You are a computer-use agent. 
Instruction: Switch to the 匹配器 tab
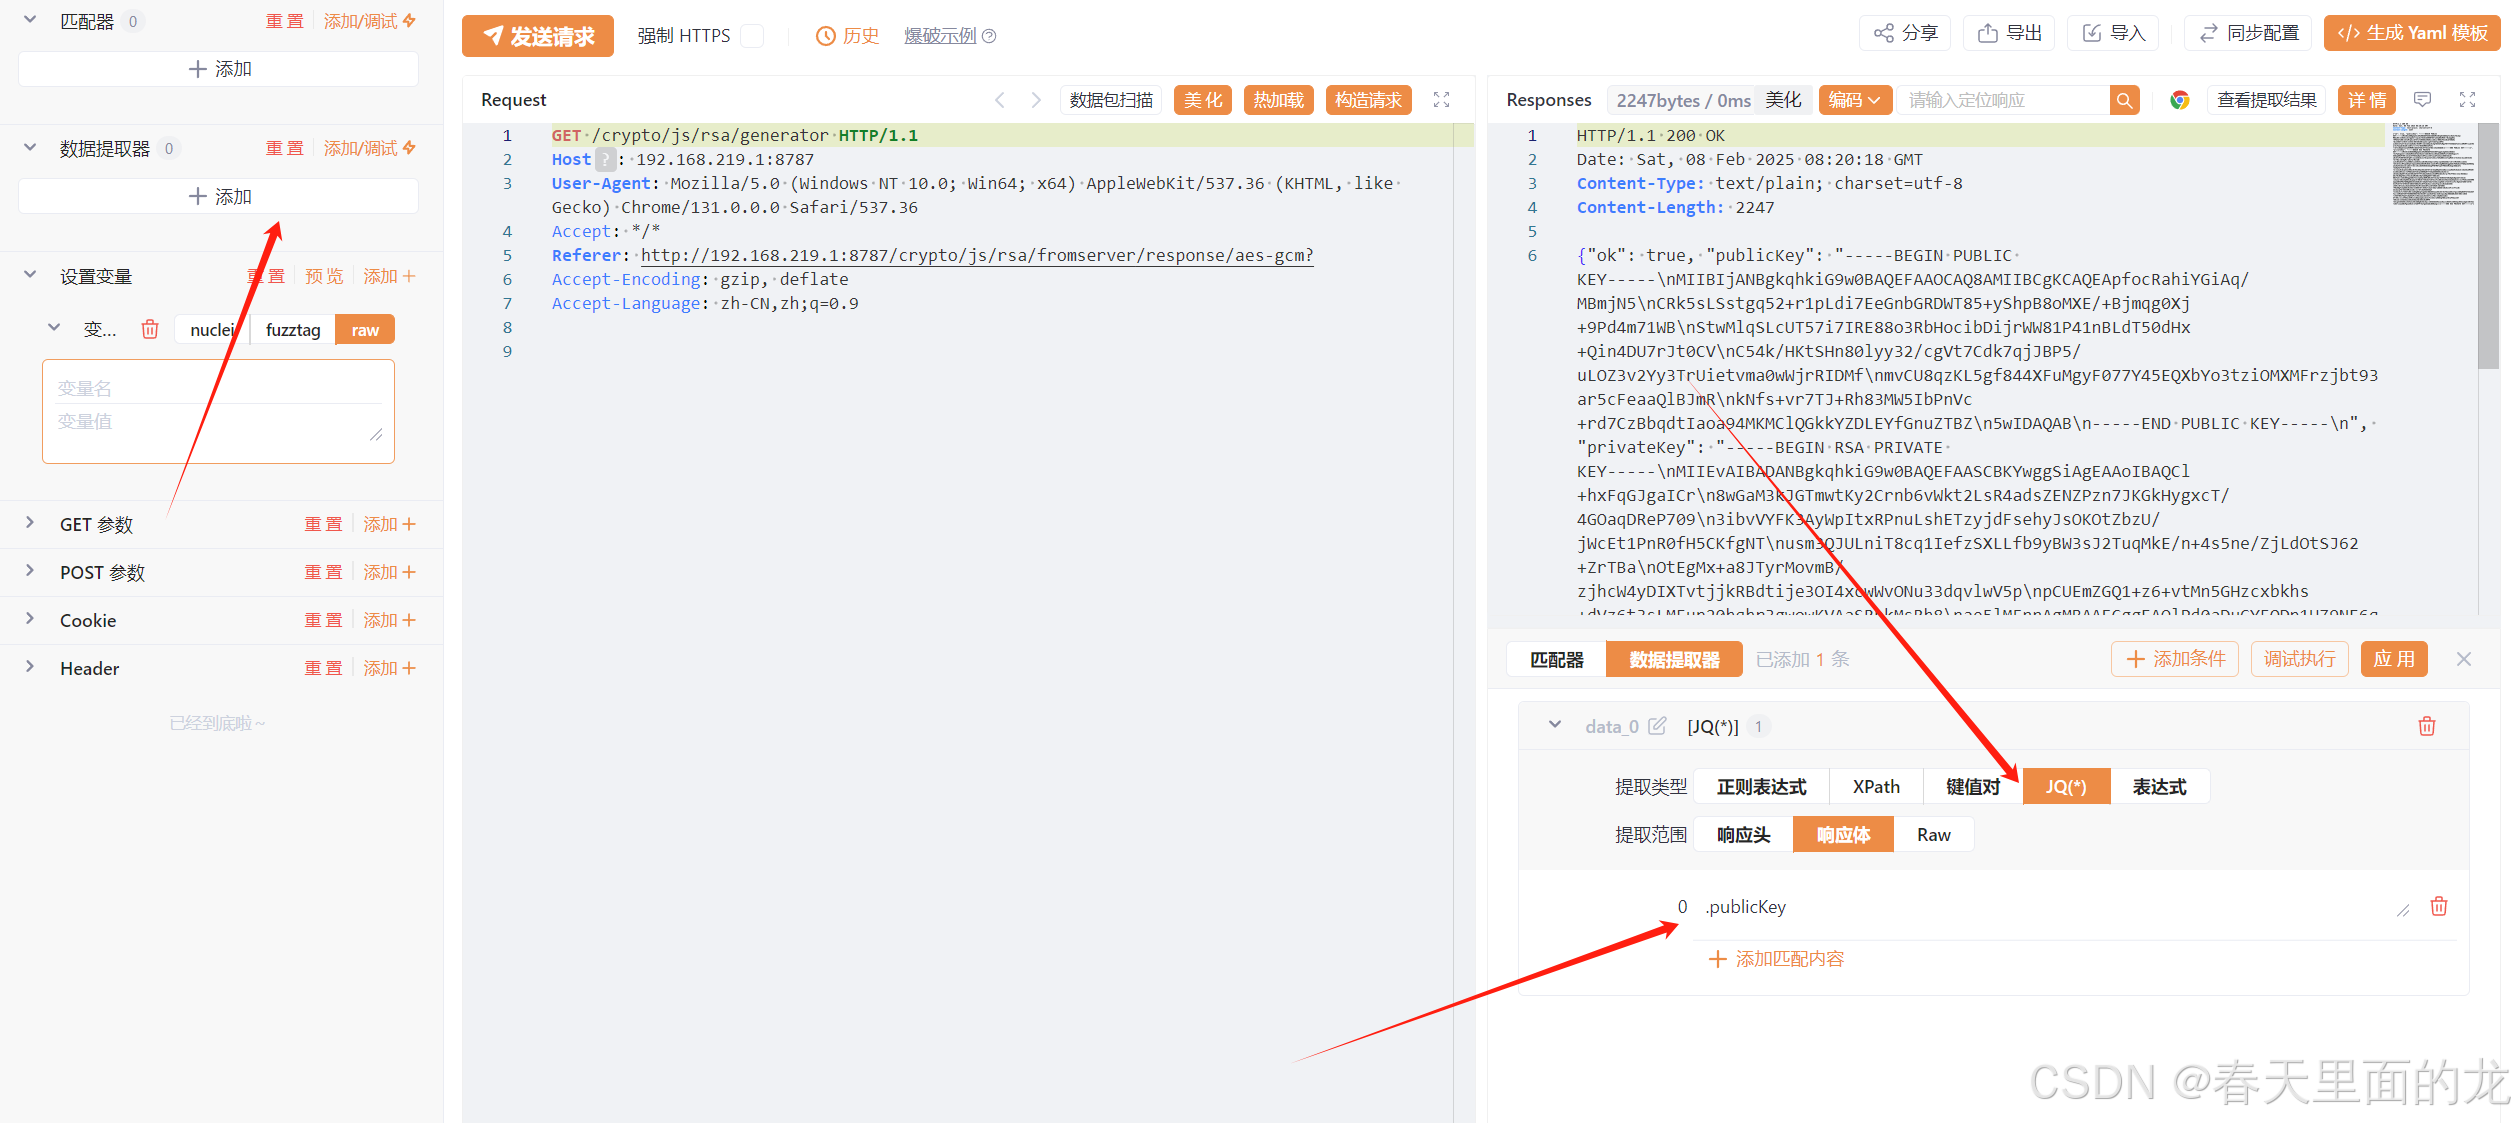pyautogui.click(x=1556, y=660)
